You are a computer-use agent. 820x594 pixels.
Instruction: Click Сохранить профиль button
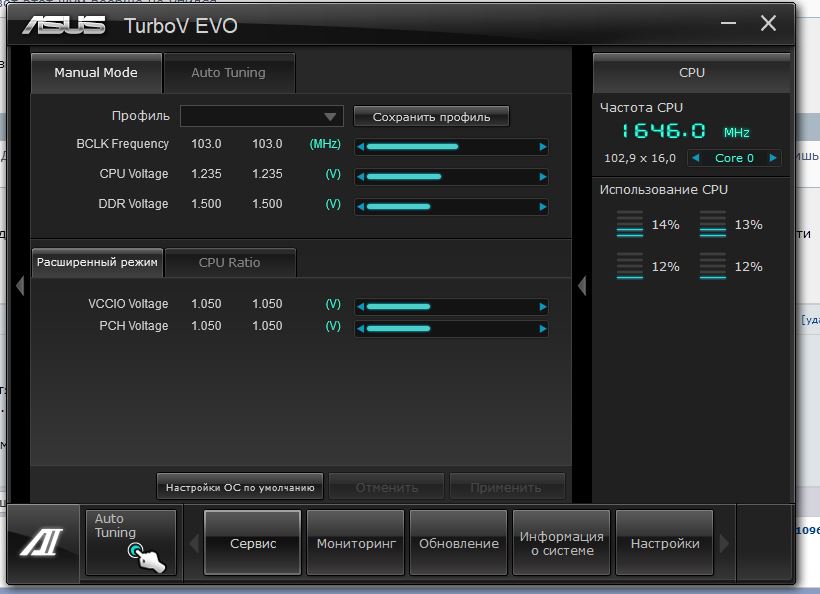point(431,117)
